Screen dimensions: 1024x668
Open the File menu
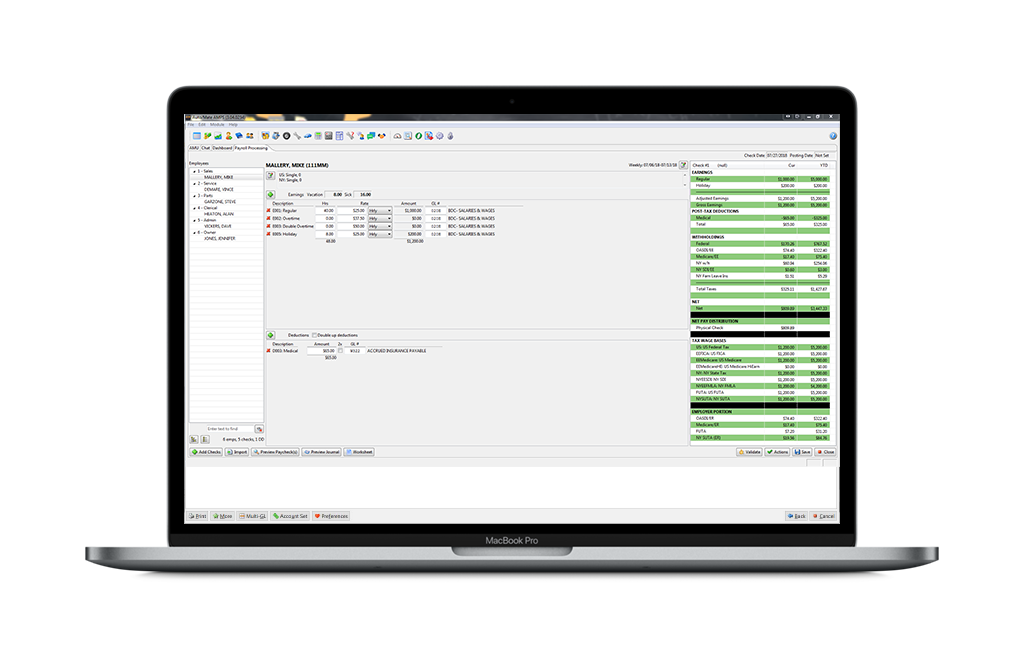tap(191, 125)
